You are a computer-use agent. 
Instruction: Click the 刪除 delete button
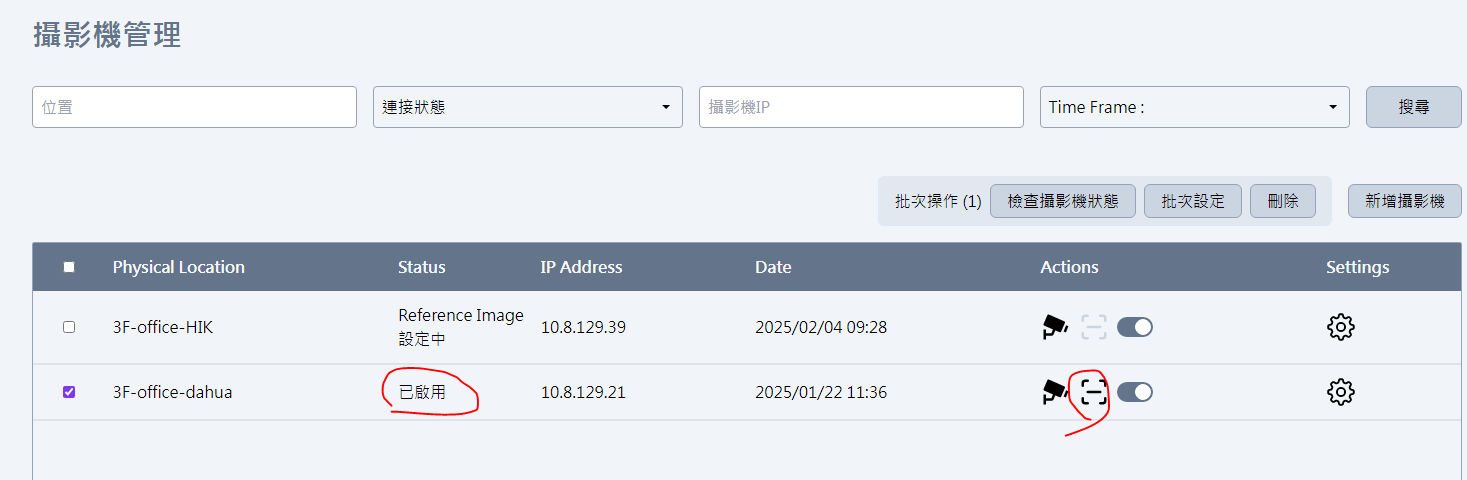tap(1283, 201)
